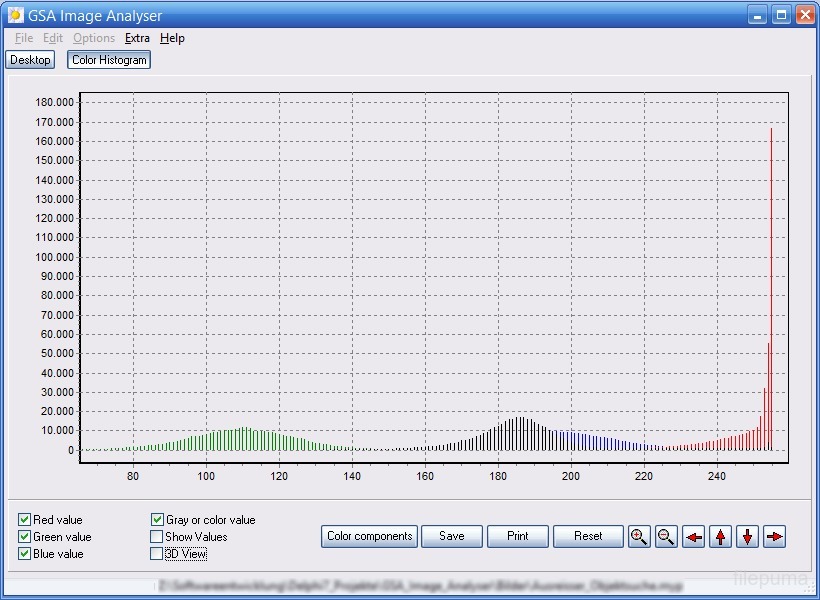Click the zoom in magnifier icon
Screen dimensions: 820x600
639,537
